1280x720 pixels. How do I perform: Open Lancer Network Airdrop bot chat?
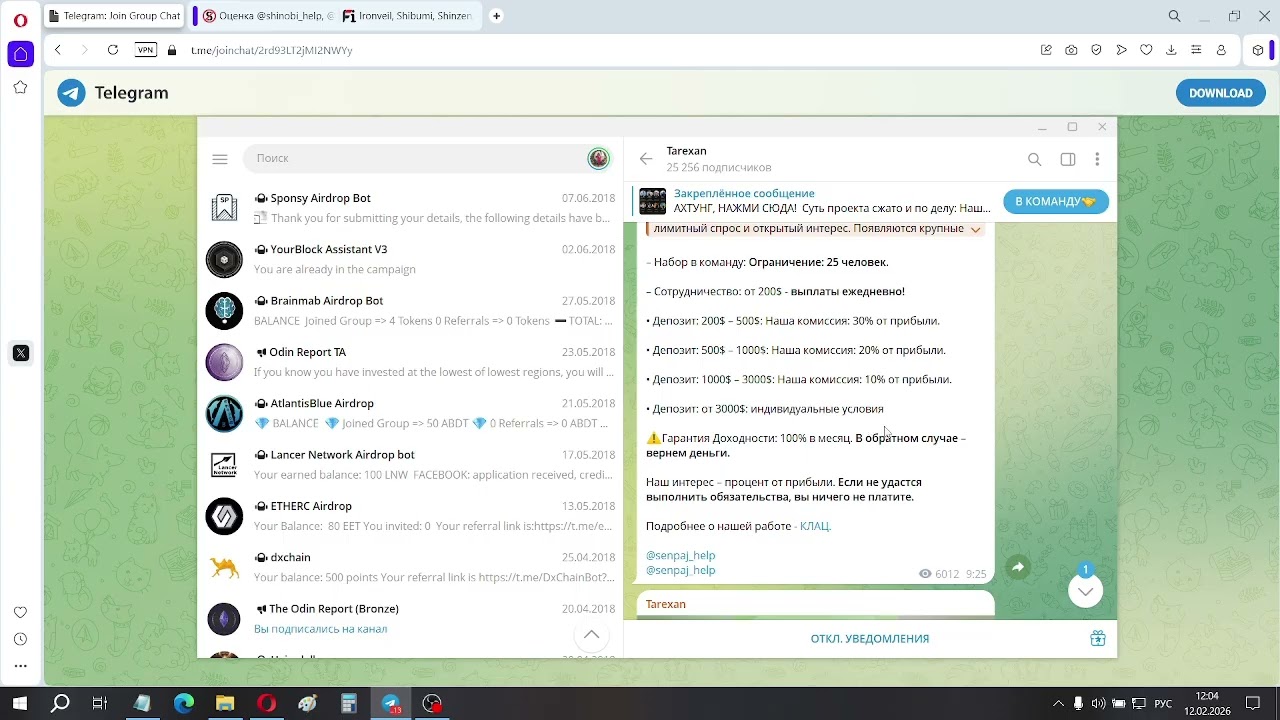(410, 465)
